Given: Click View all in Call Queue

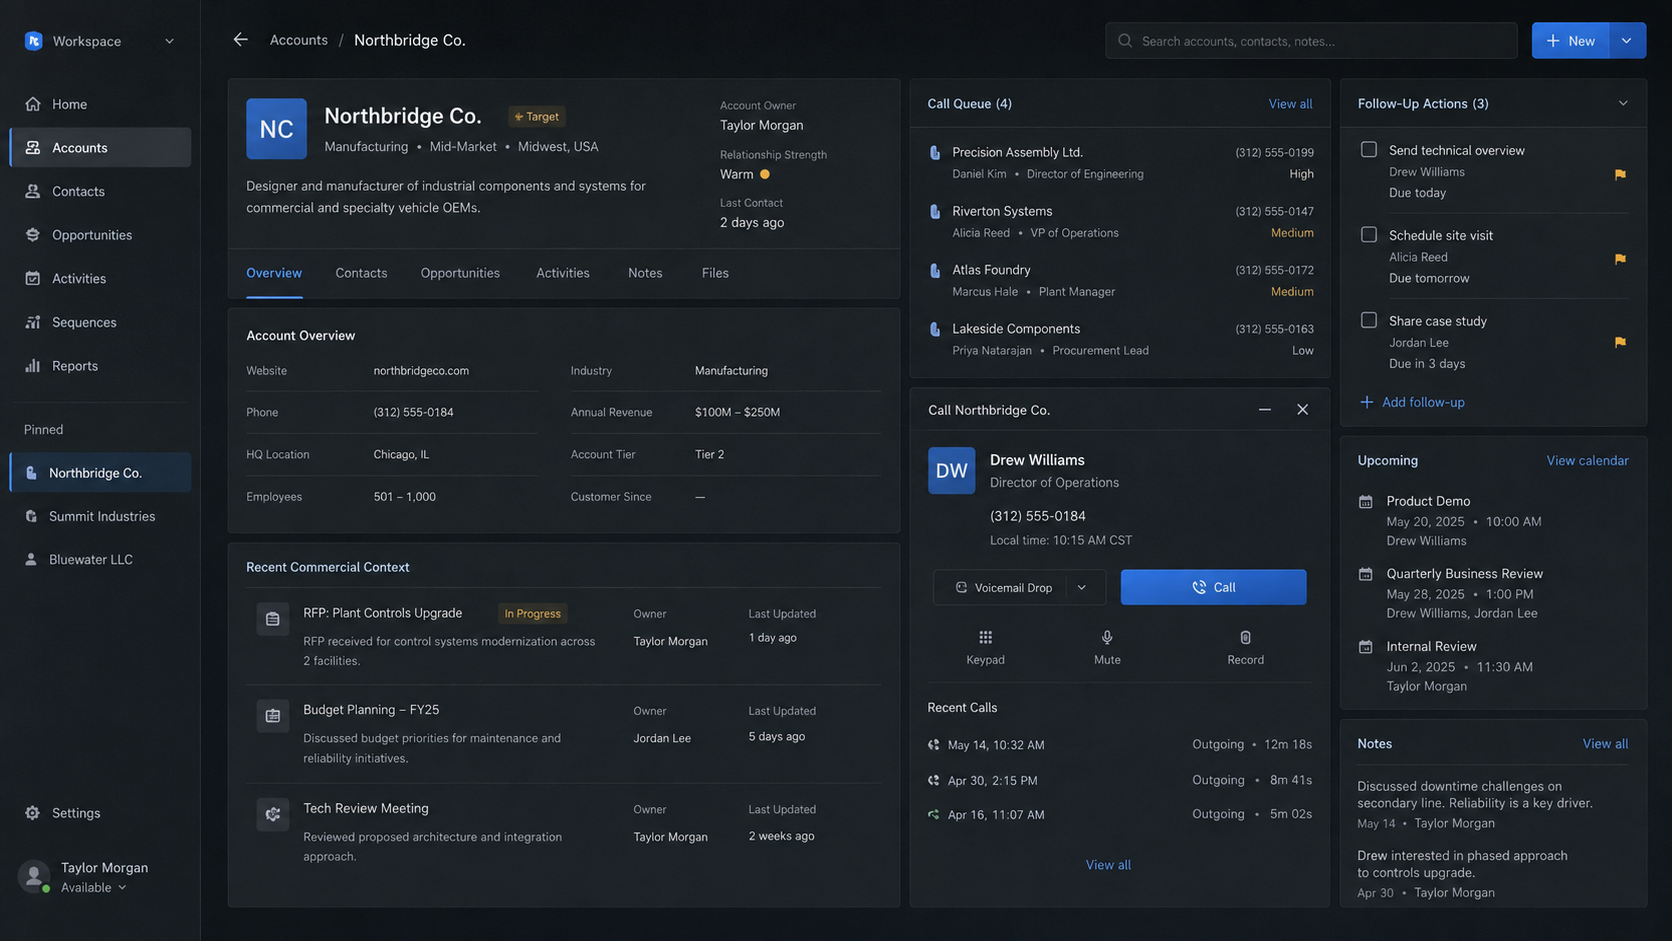Looking at the screenshot, I should 1290,104.
